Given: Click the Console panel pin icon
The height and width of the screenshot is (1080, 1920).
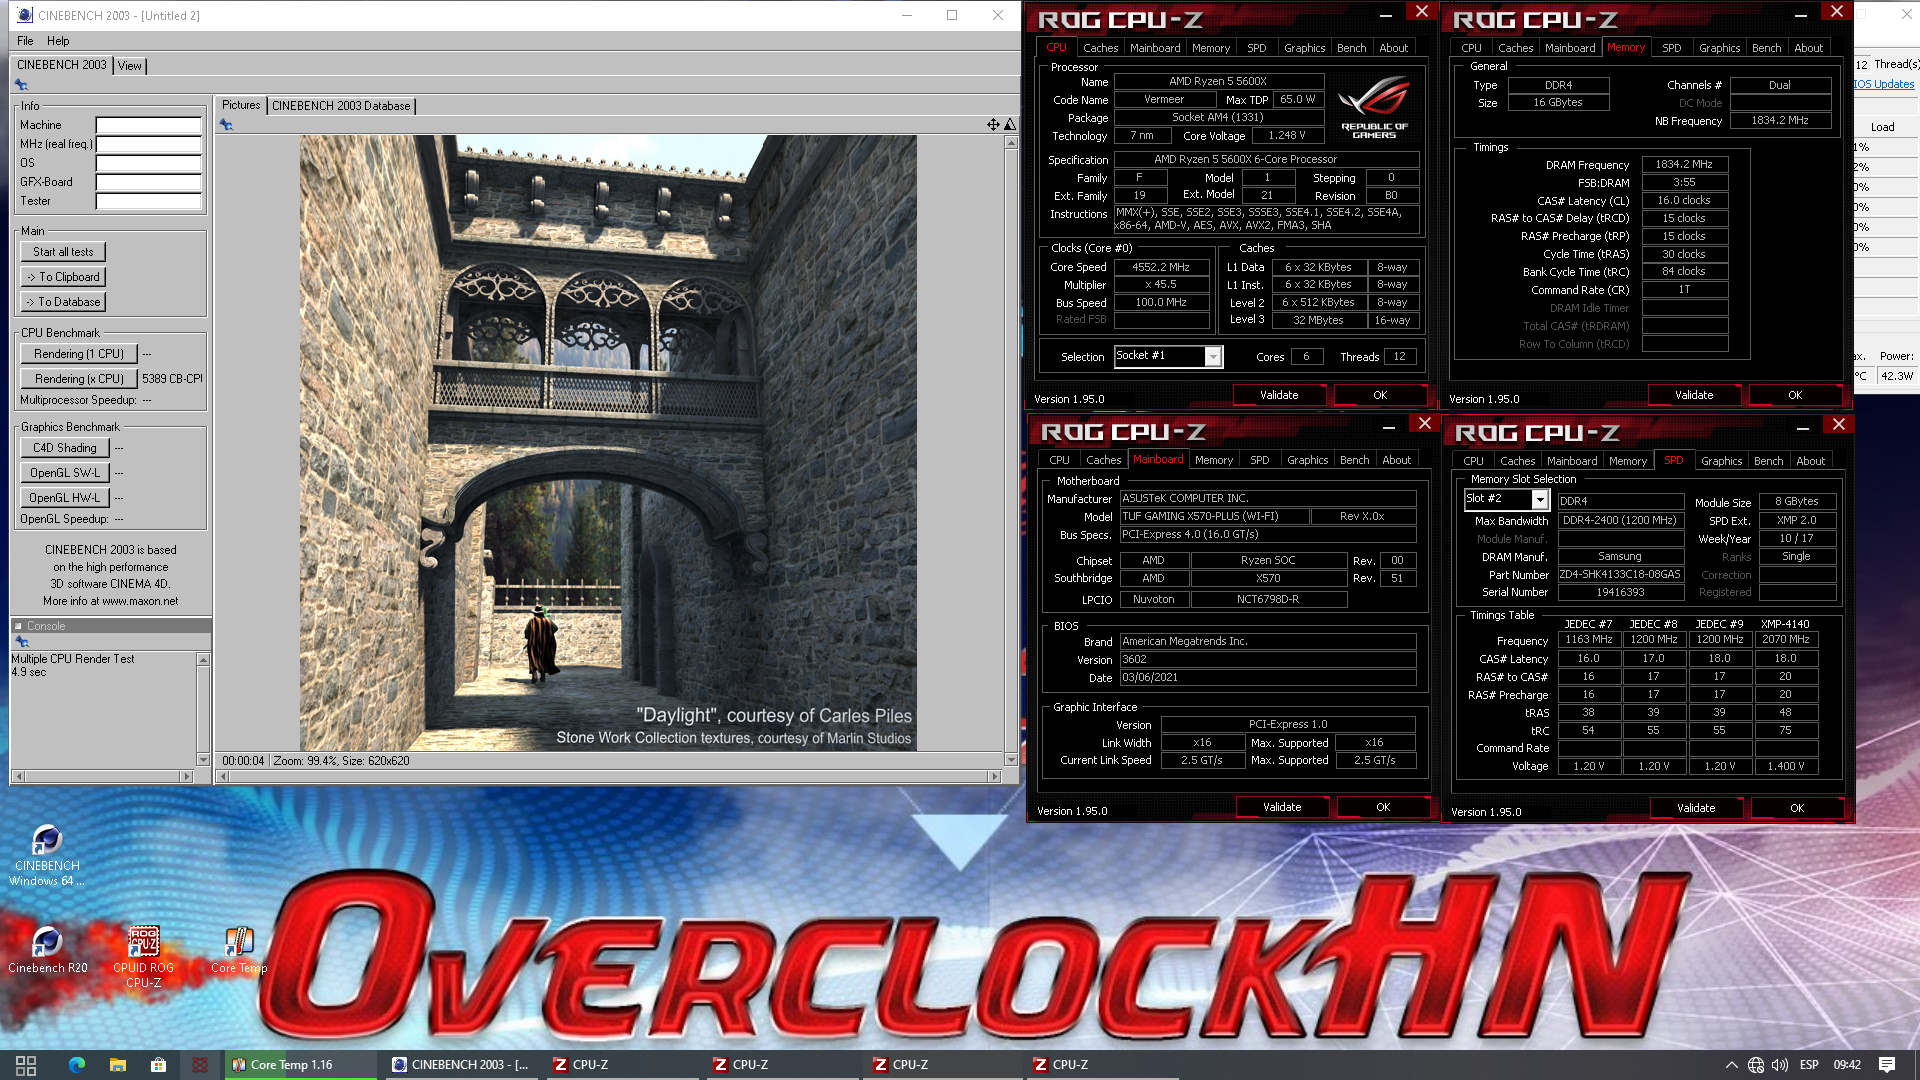Looking at the screenshot, I should 22,642.
